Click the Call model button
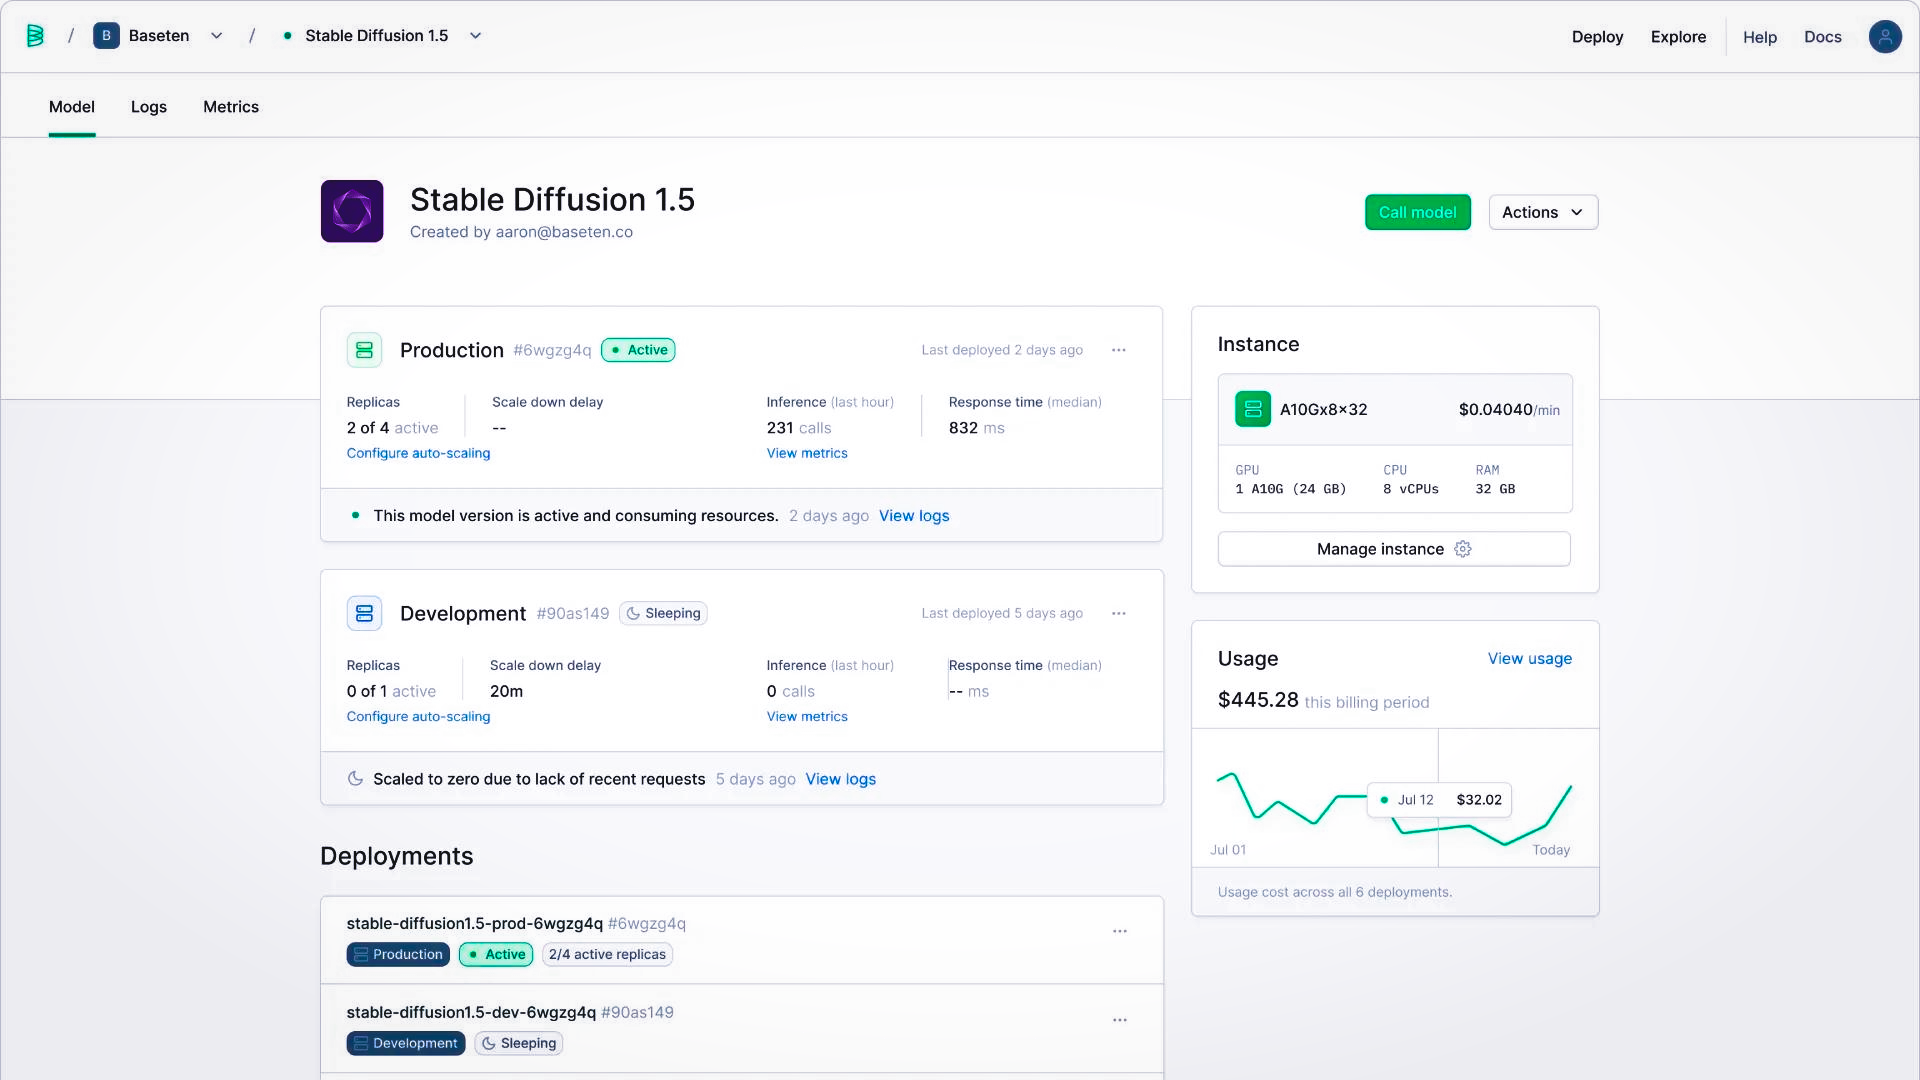This screenshot has height=1080, width=1920. click(1417, 212)
